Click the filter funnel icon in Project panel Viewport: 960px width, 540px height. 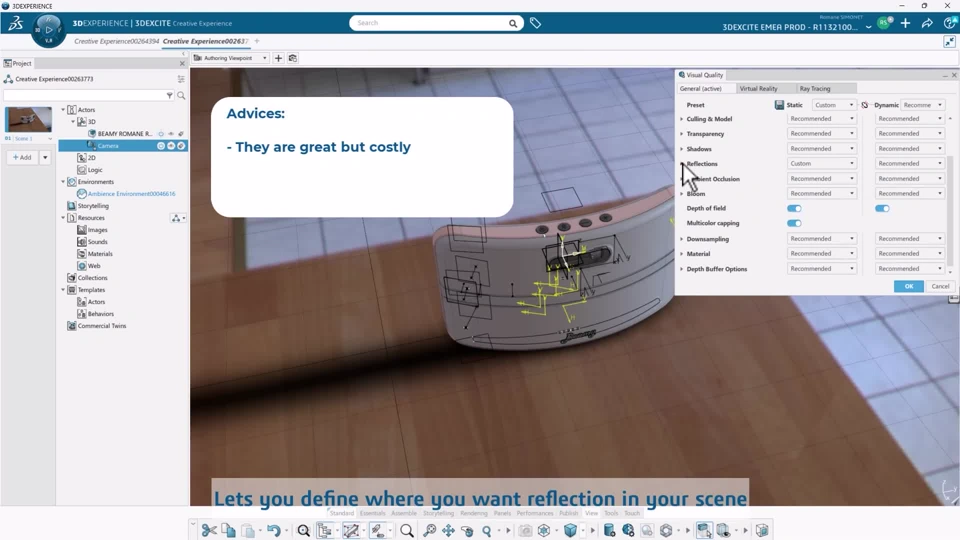[169, 96]
